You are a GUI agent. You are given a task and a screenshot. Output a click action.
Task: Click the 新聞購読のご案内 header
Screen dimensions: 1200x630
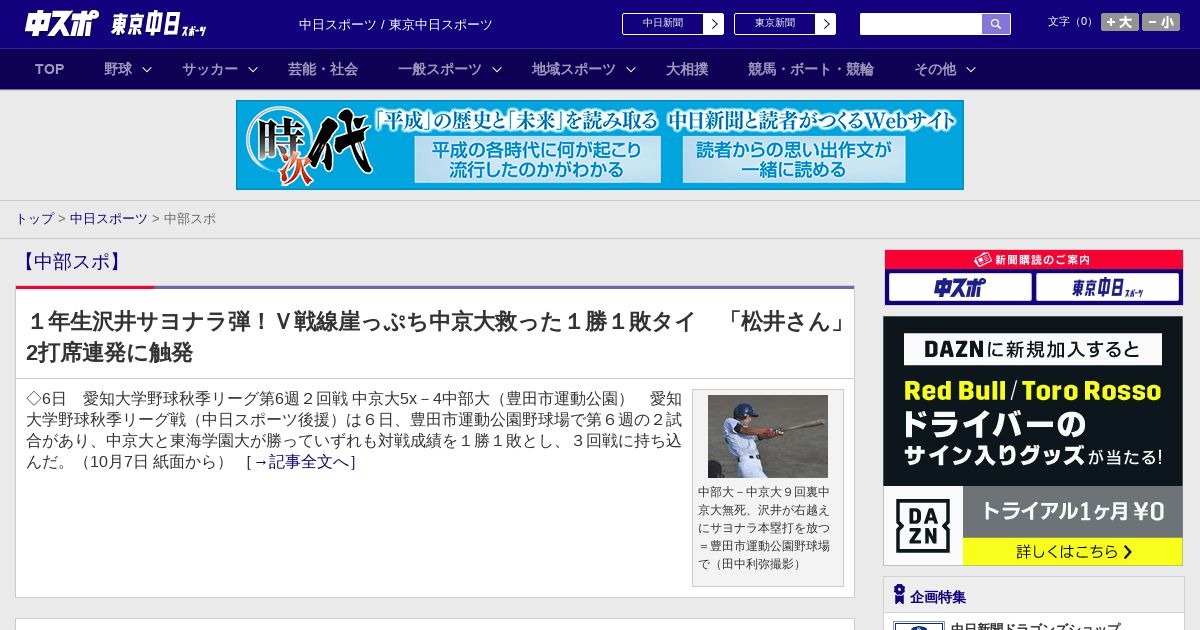(1034, 260)
